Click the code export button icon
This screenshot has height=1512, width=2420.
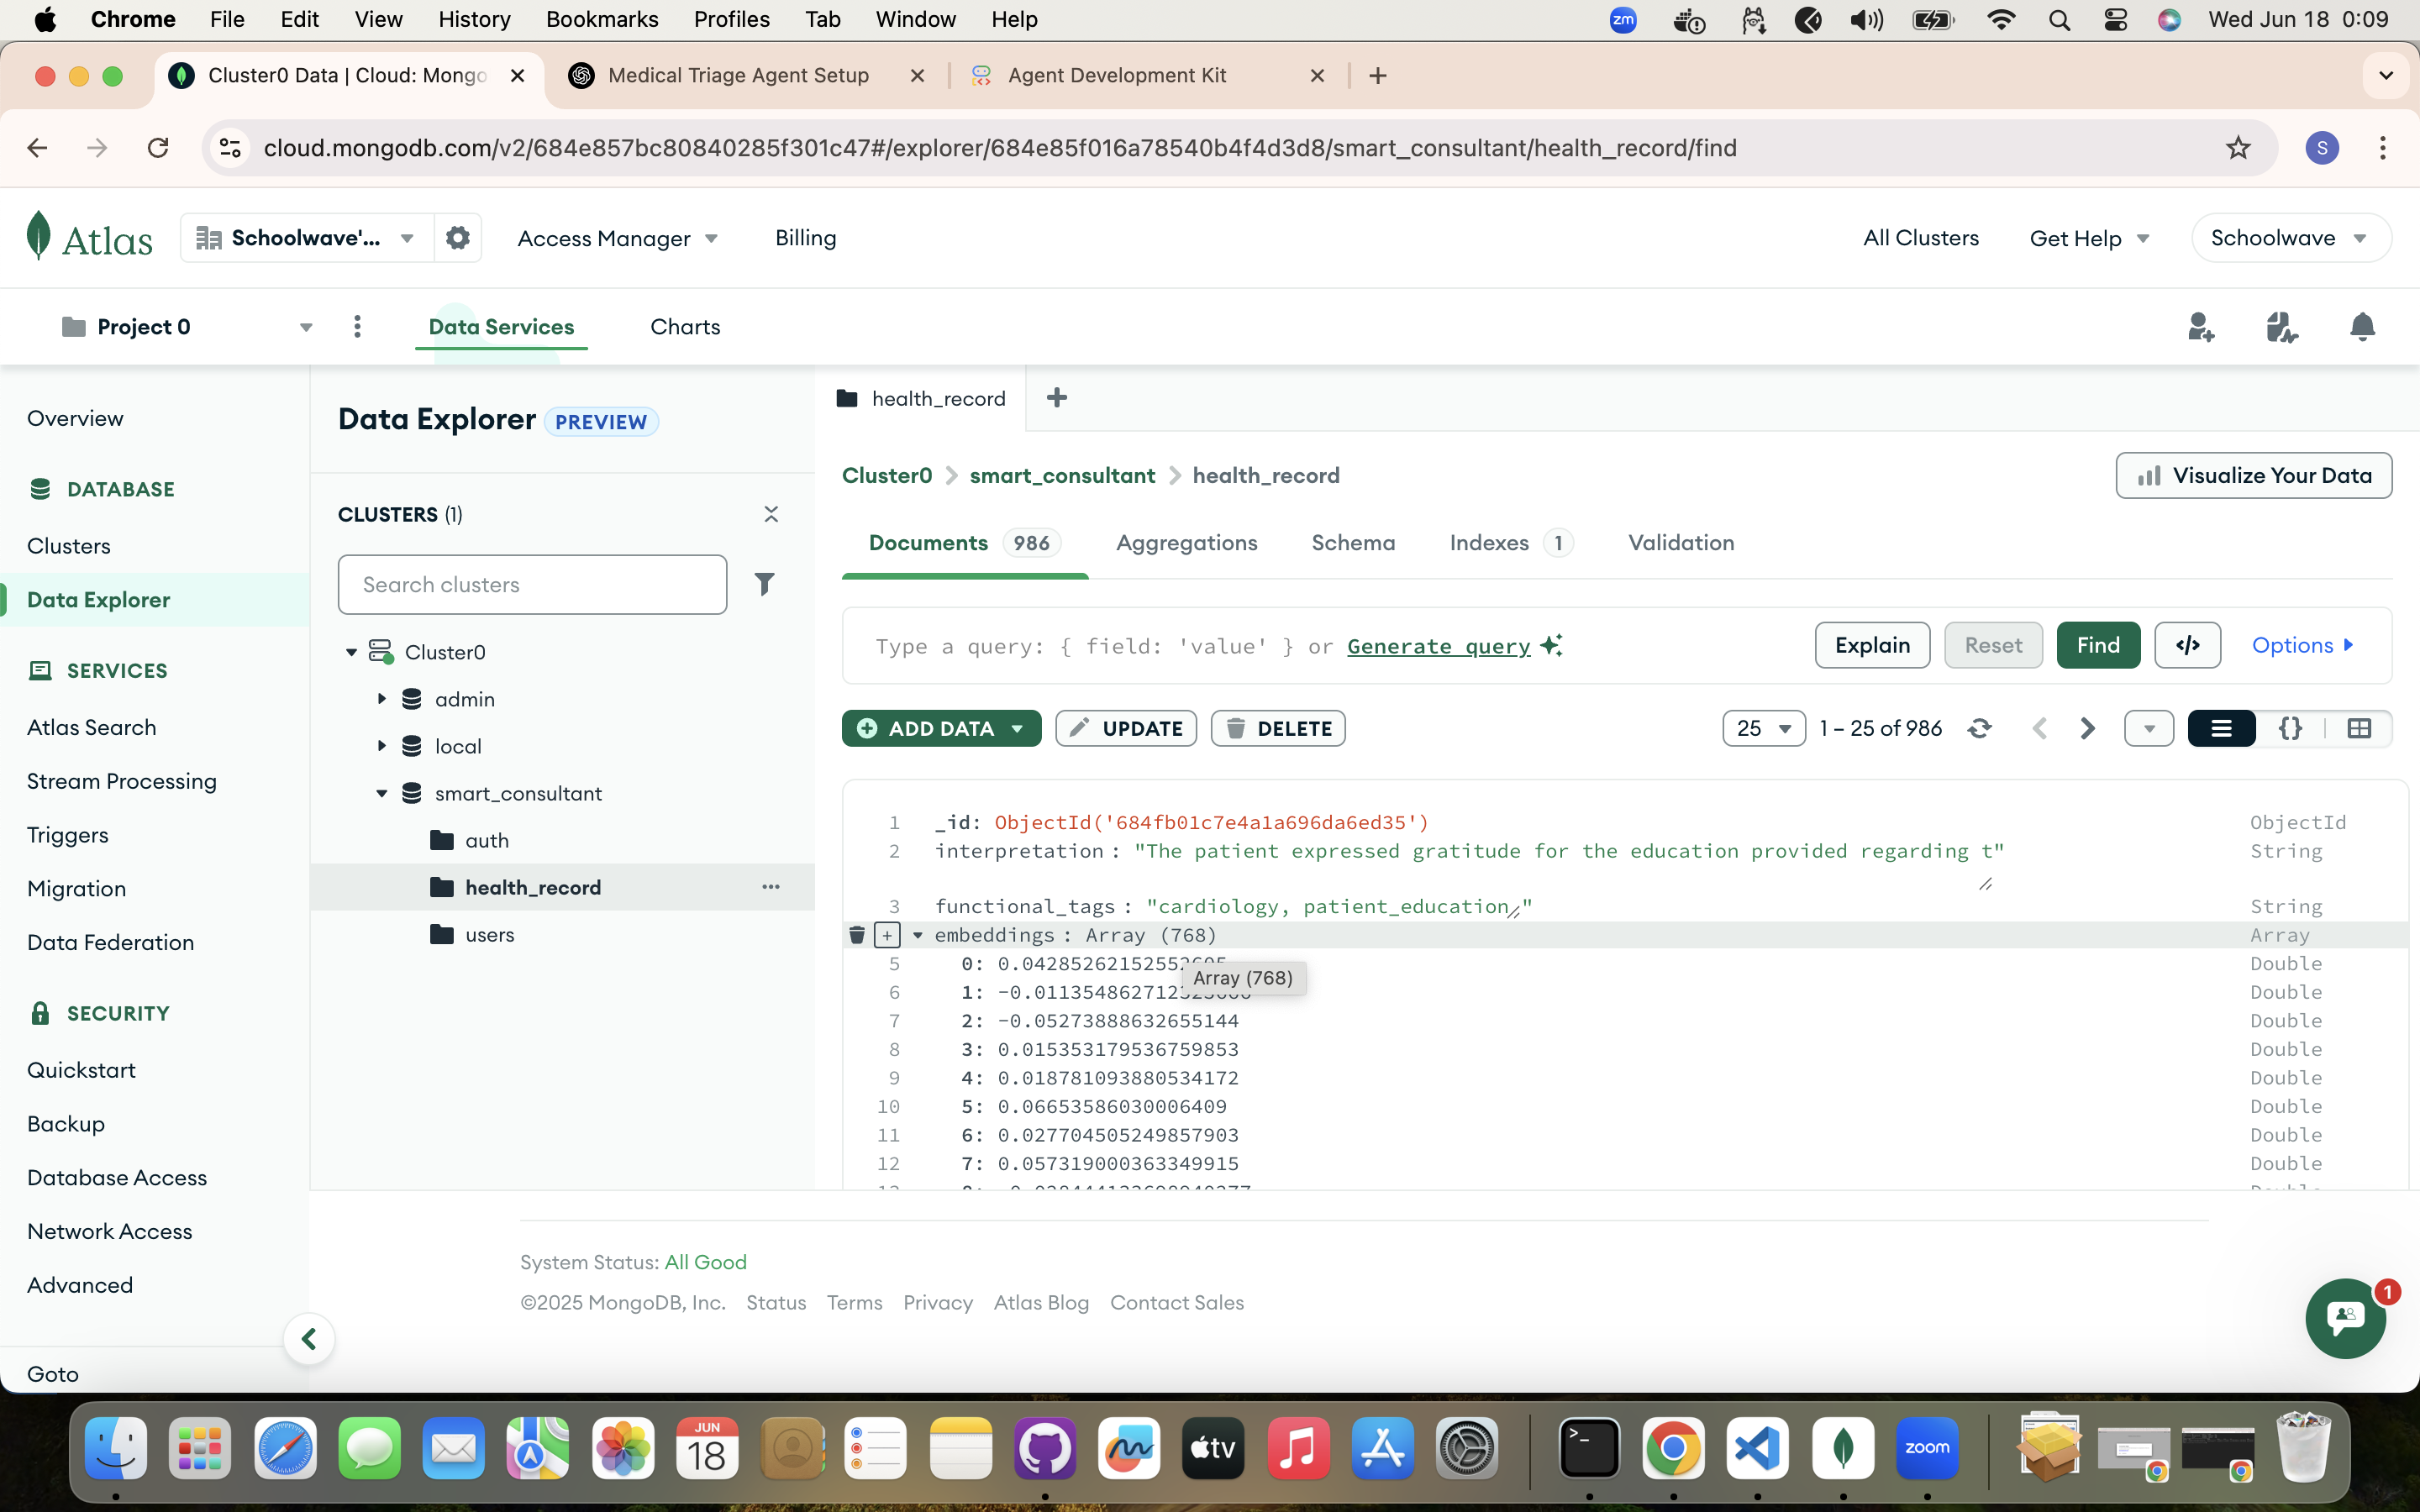tap(2187, 645)
